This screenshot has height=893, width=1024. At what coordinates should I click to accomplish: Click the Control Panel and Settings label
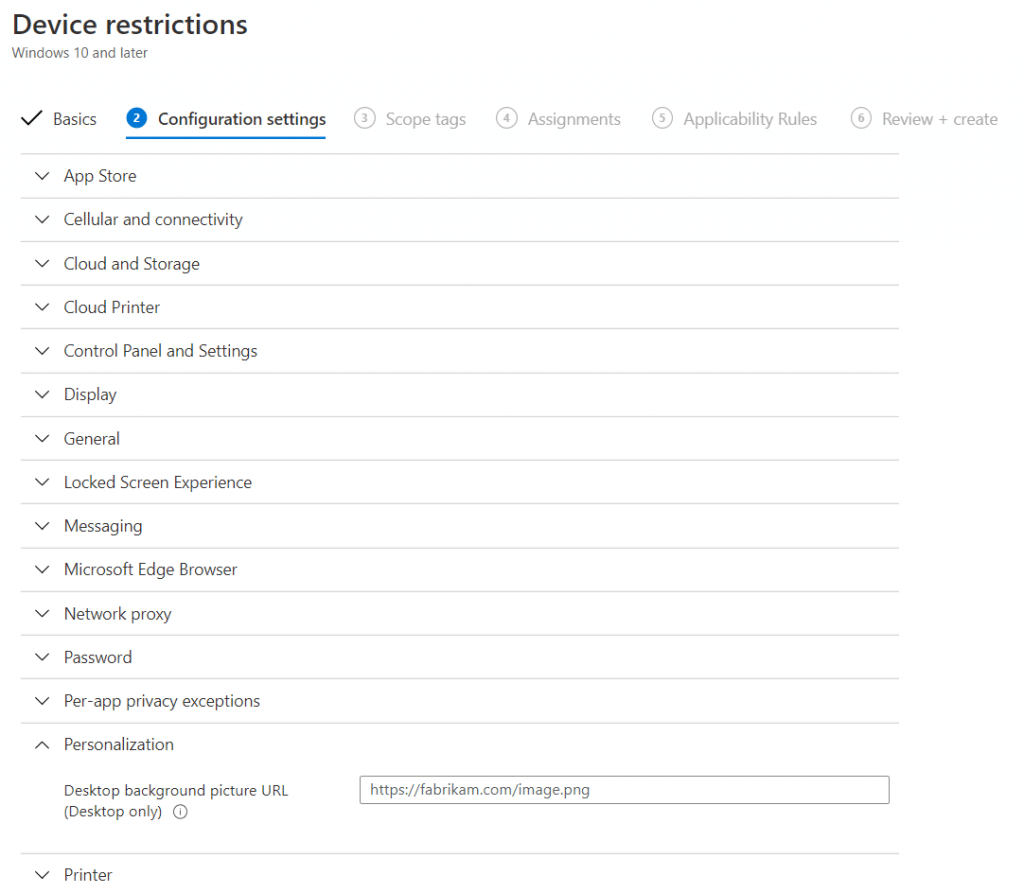160,351
